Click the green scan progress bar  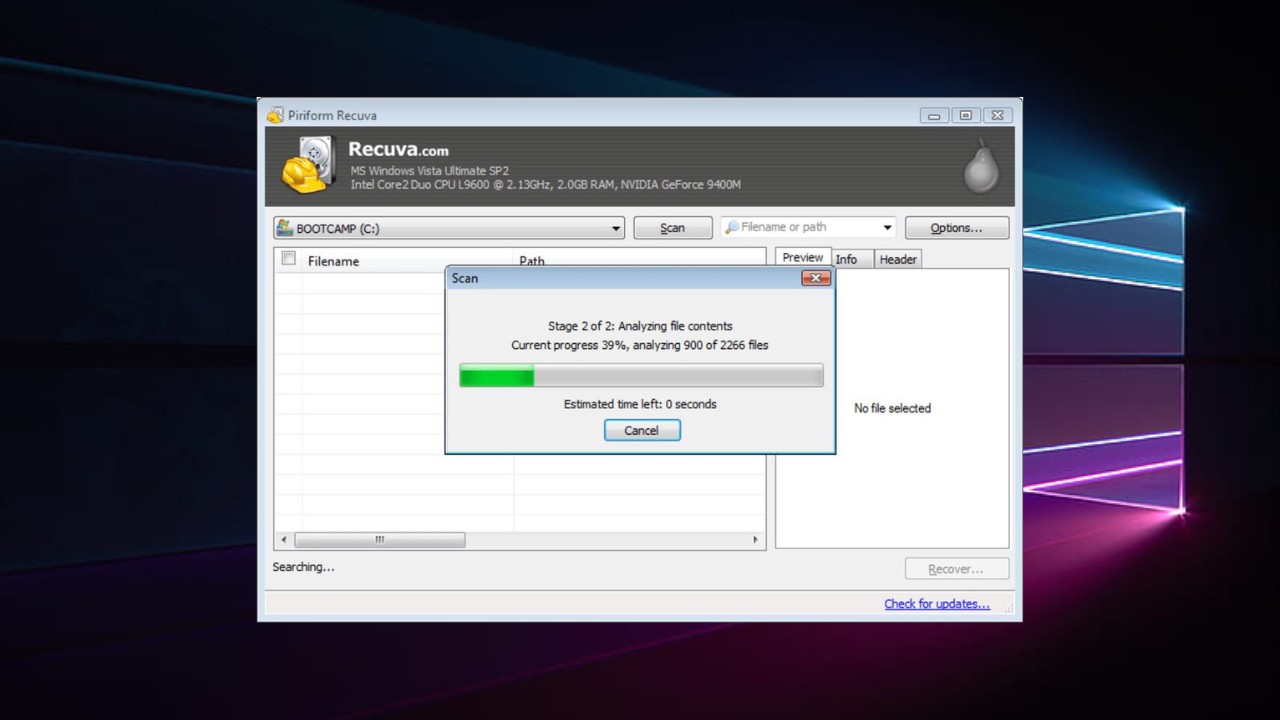(x=641, y=376)
